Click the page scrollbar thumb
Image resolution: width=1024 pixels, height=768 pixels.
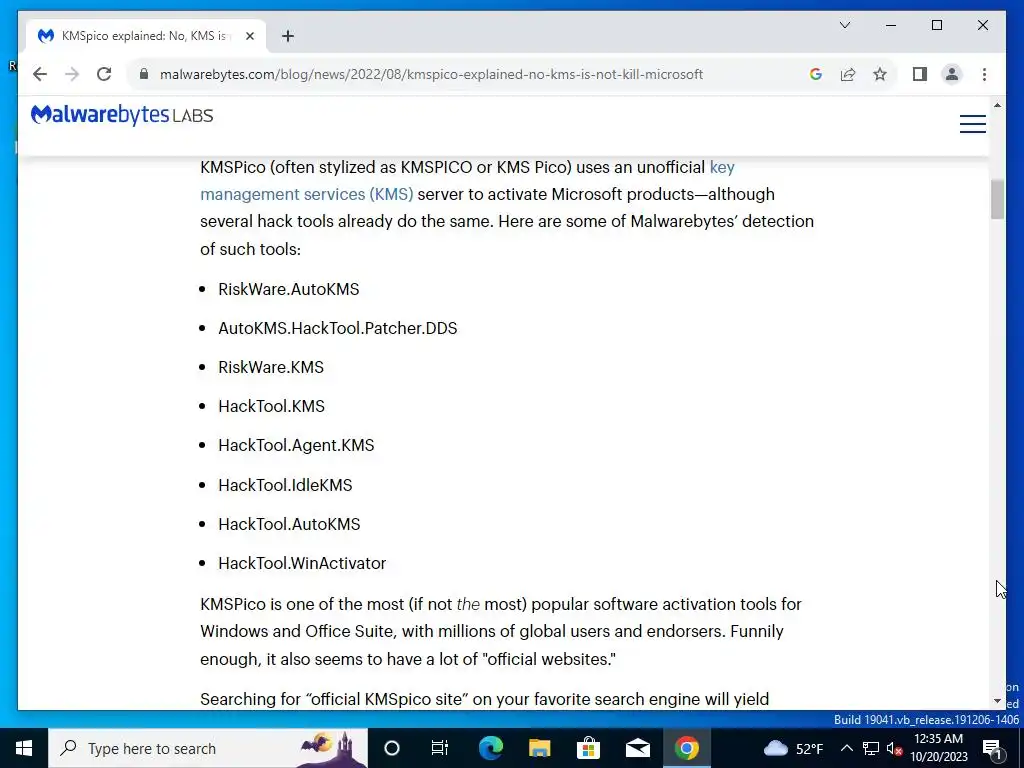pos(997,200)
